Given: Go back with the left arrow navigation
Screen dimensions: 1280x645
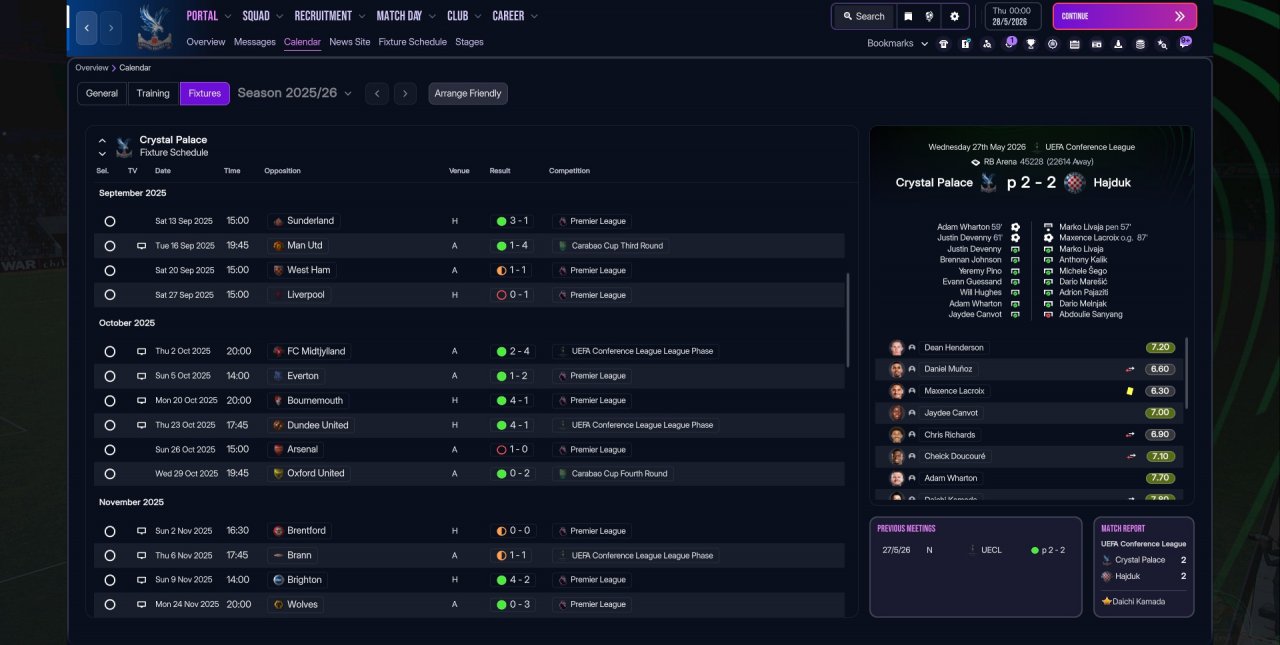Looking at the screenshot, I should pyautogui.click(x=87, y=28).
